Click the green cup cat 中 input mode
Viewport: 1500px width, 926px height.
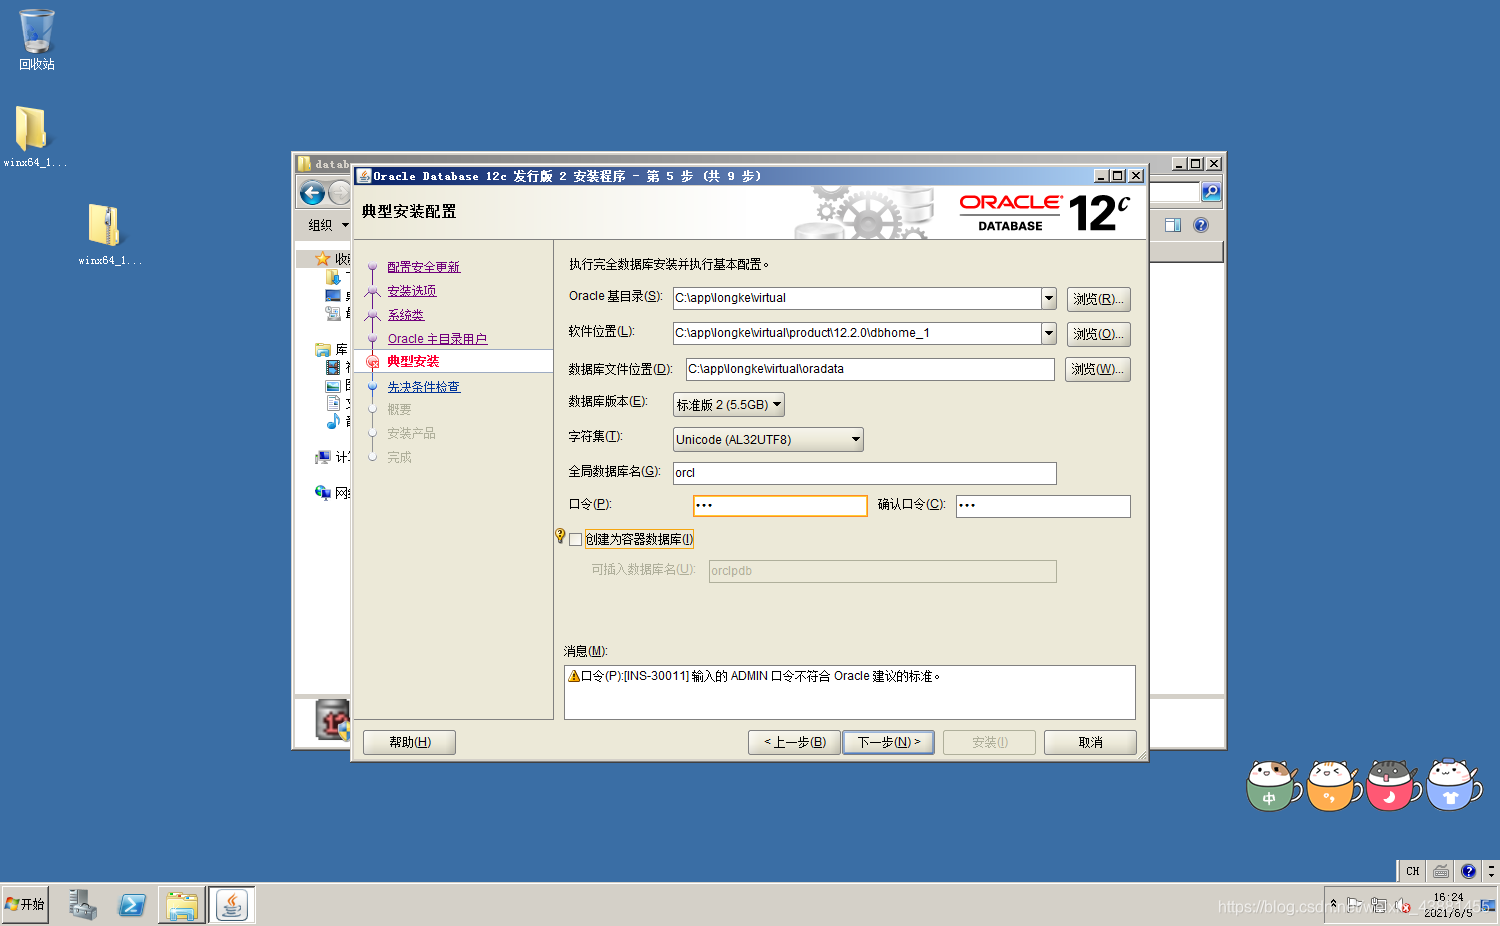(x=1272, y=786)
